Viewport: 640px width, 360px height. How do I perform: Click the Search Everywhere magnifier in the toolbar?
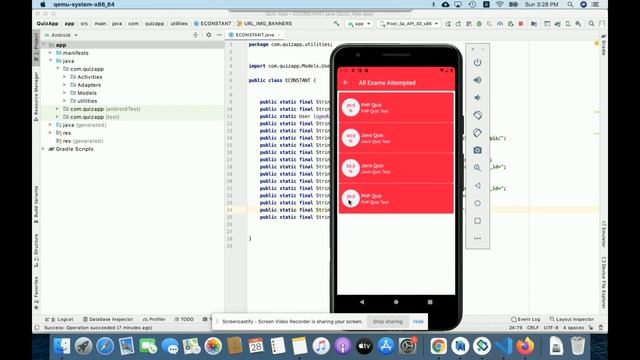[x=591, y=24]
